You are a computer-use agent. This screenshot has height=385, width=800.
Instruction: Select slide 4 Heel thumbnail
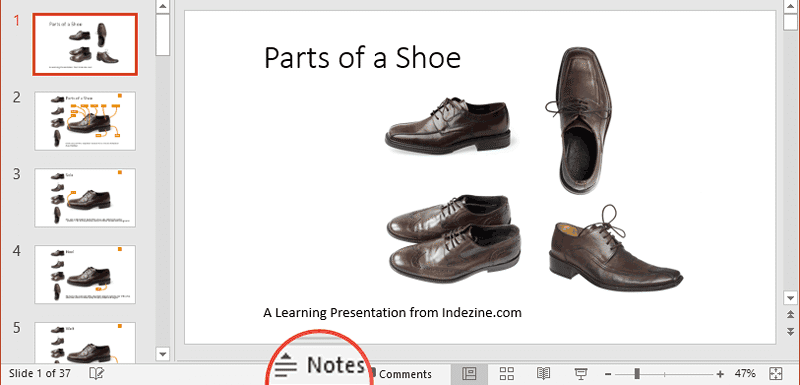click(x=85, y=274)
